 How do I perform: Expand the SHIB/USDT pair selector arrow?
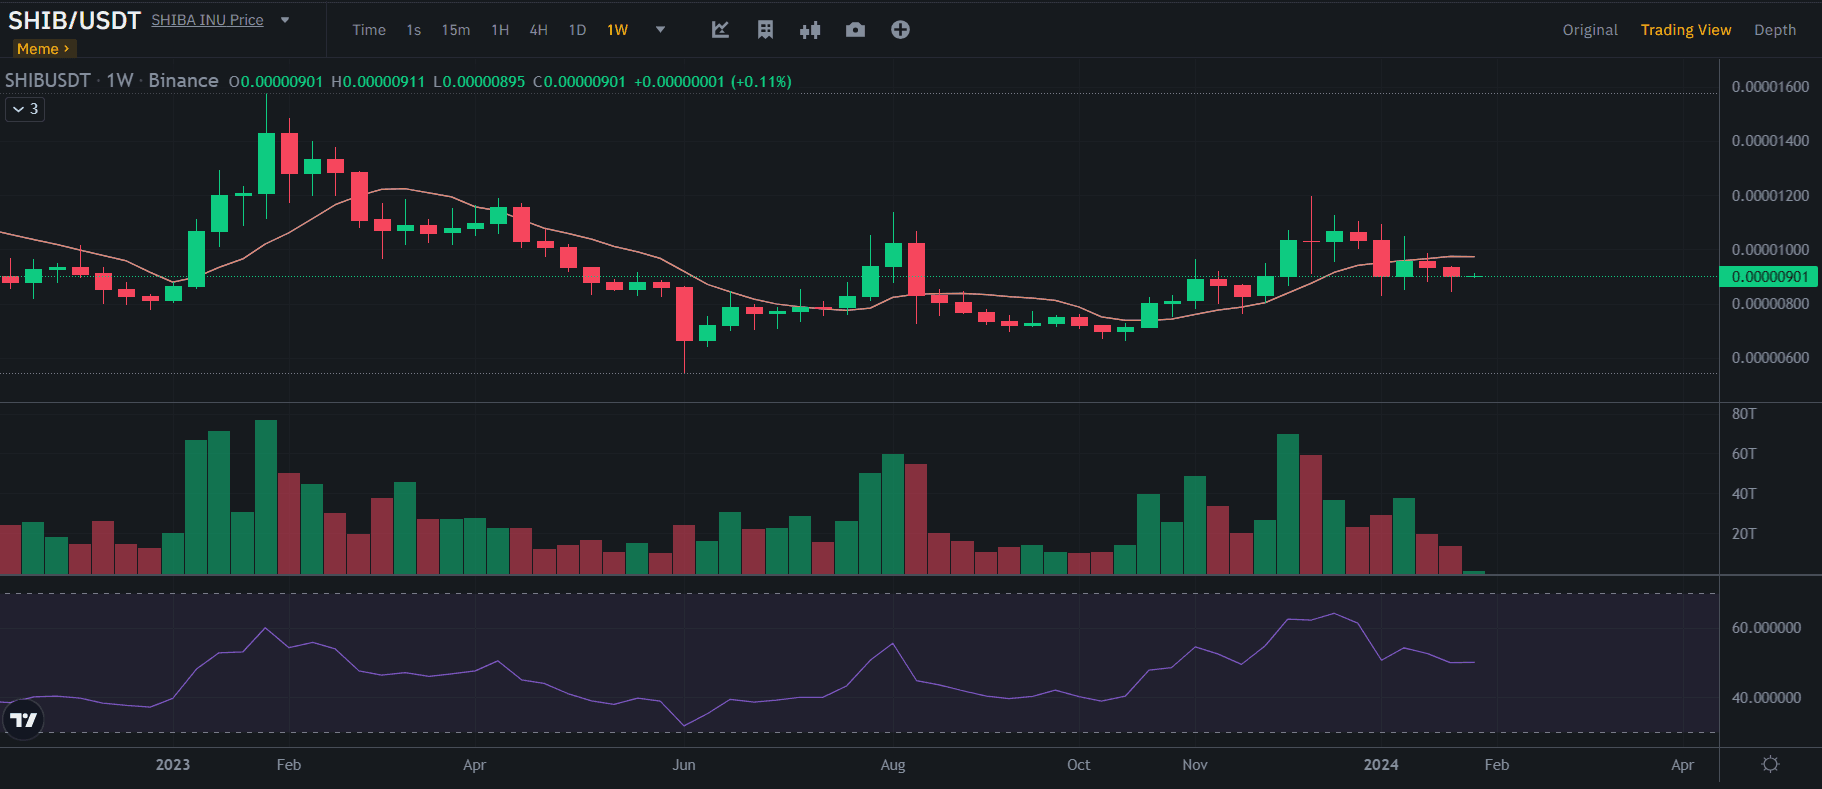[285, 20]
